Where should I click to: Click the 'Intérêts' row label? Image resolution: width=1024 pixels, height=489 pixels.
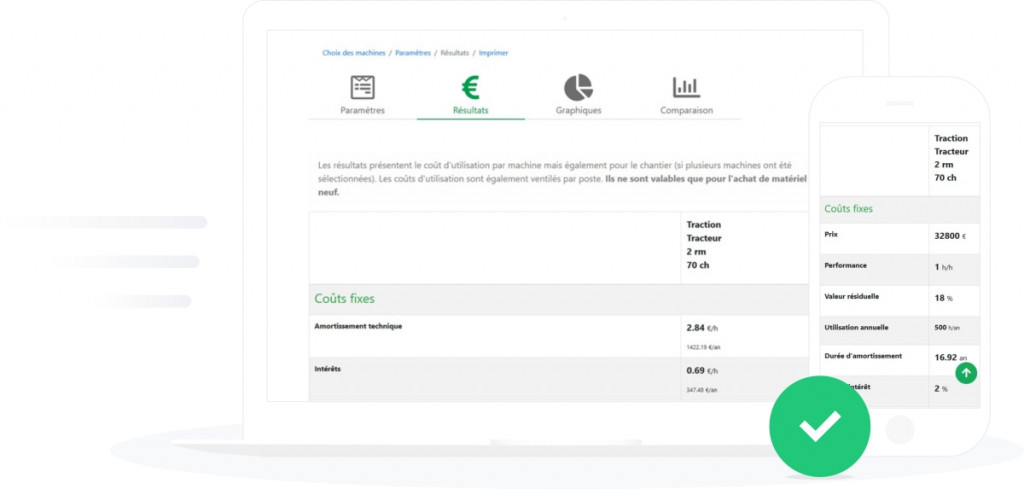330,369
